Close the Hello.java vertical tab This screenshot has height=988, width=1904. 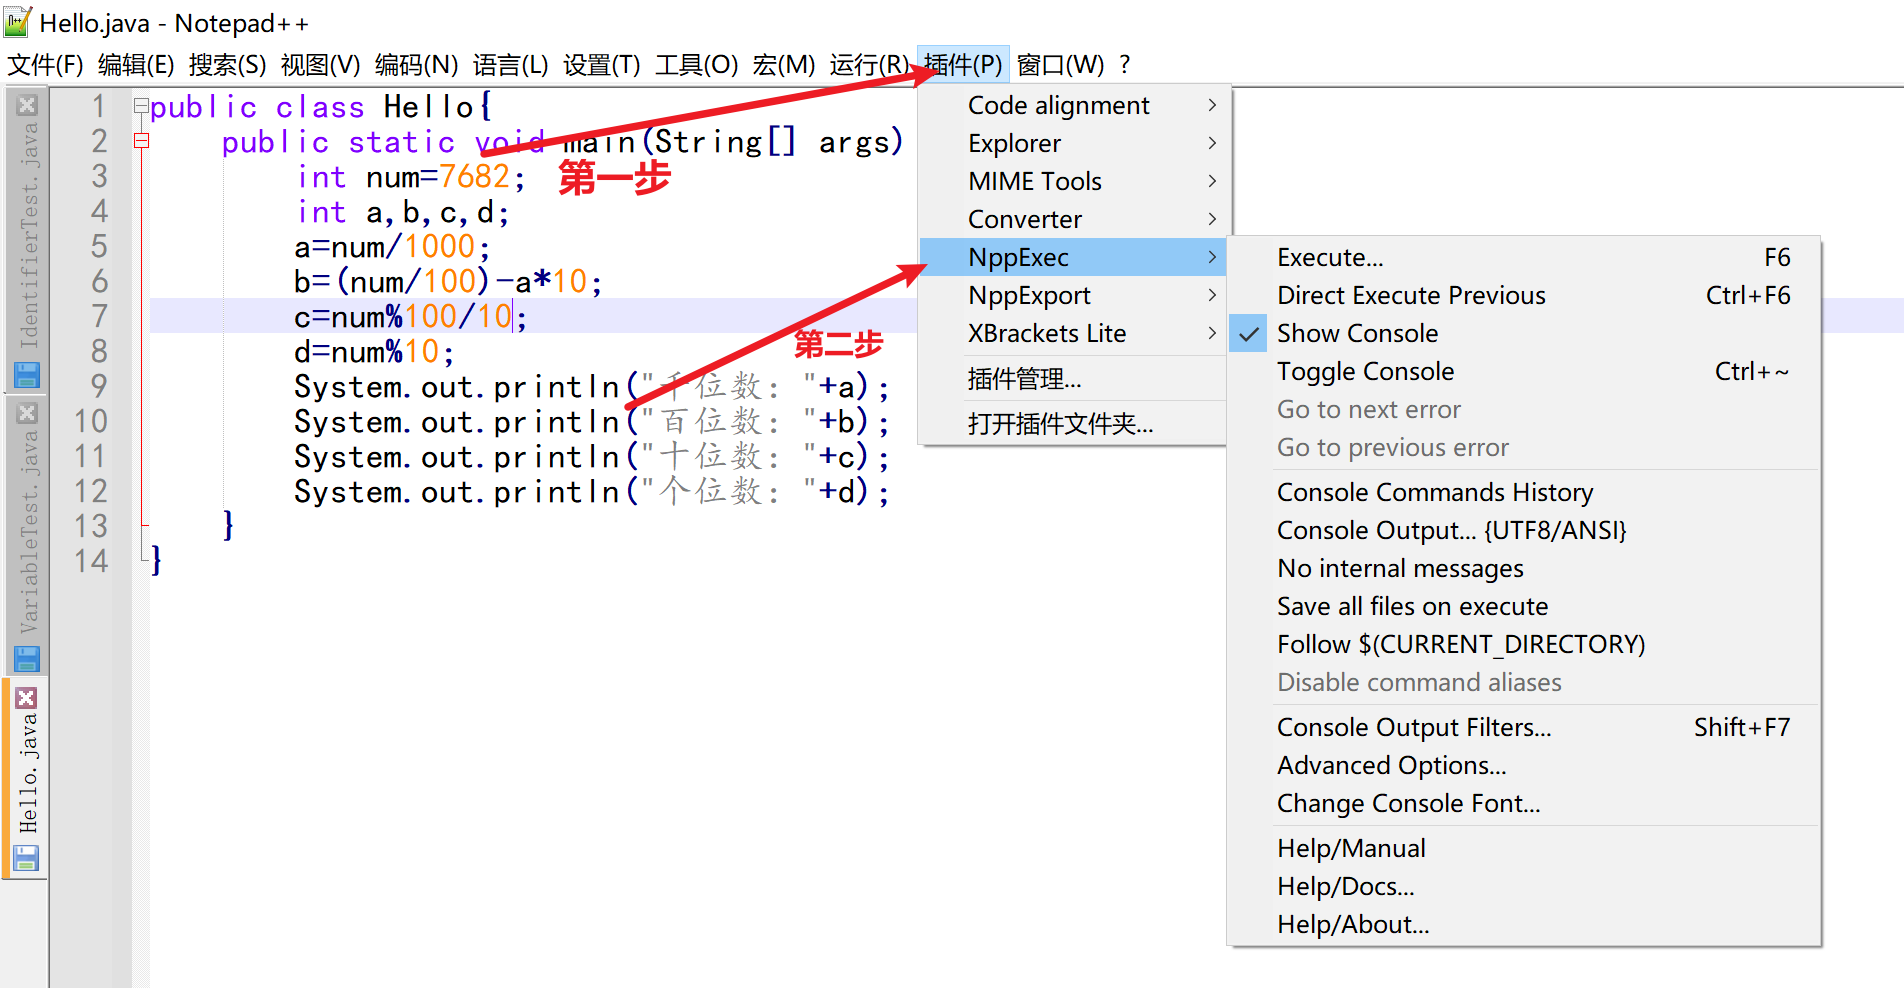click(x=27, y=698)
